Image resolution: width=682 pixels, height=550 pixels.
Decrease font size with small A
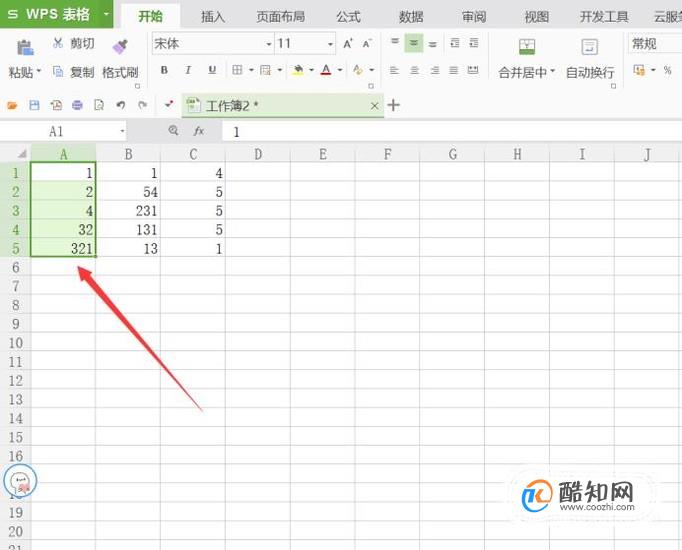pos(367,43)
